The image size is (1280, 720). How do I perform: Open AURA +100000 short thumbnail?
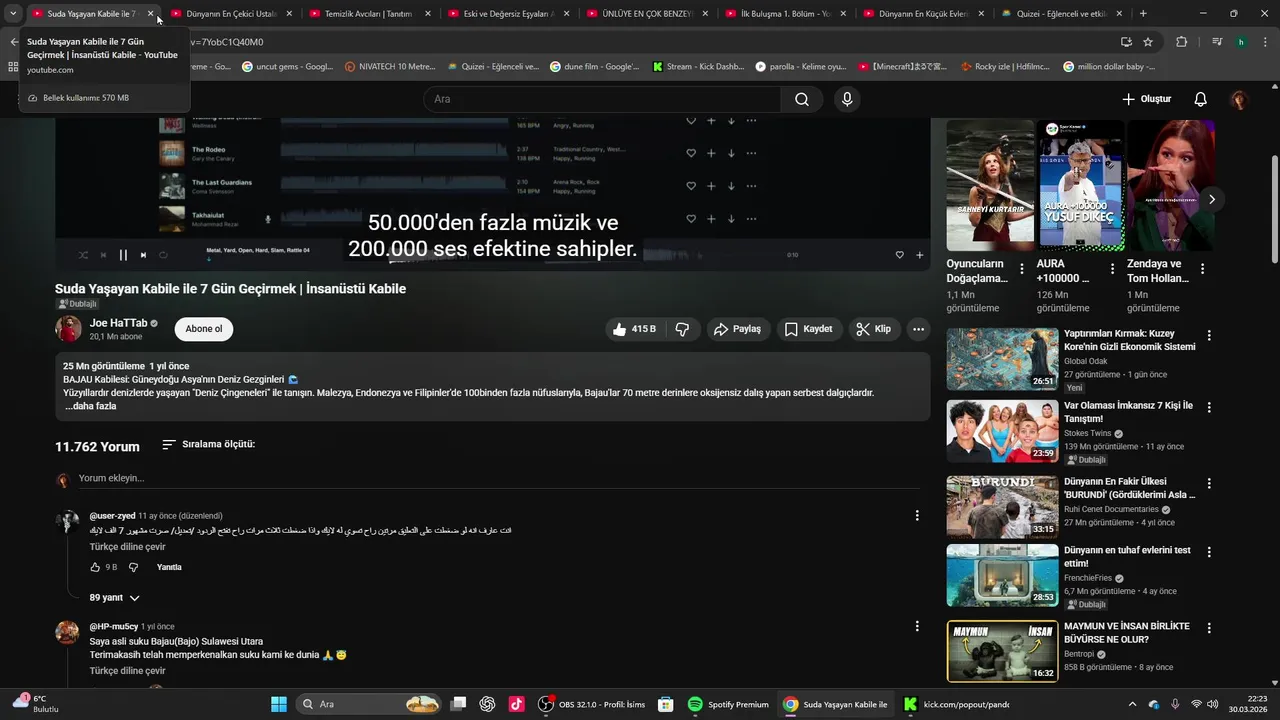(1080, 185)
